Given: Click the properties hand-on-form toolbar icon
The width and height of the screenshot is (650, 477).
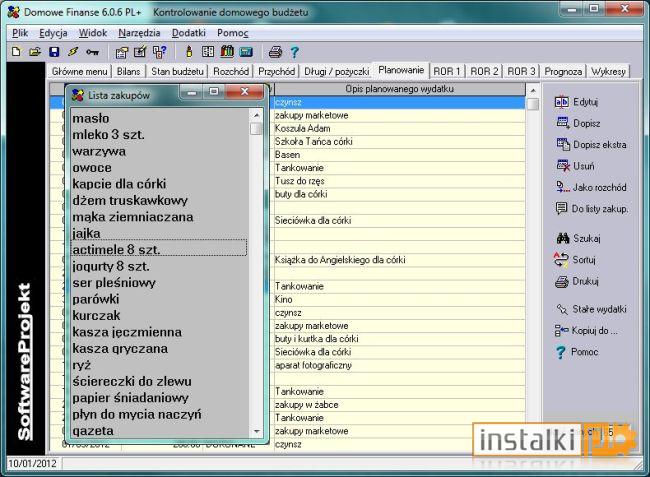Looking at the screenshot, I should [121, 52].
